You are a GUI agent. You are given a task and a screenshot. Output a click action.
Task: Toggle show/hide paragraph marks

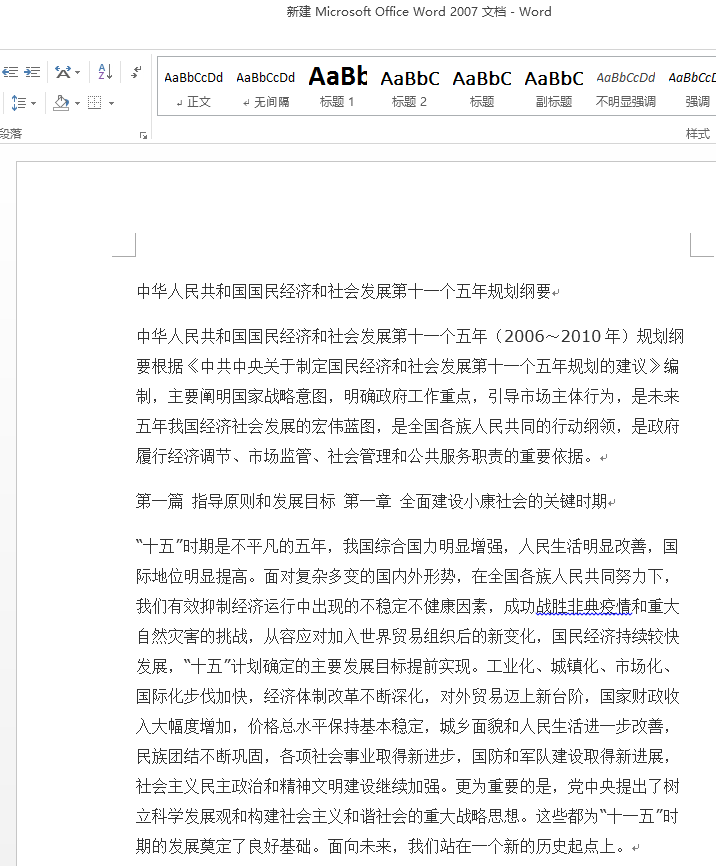coord(136,72)
